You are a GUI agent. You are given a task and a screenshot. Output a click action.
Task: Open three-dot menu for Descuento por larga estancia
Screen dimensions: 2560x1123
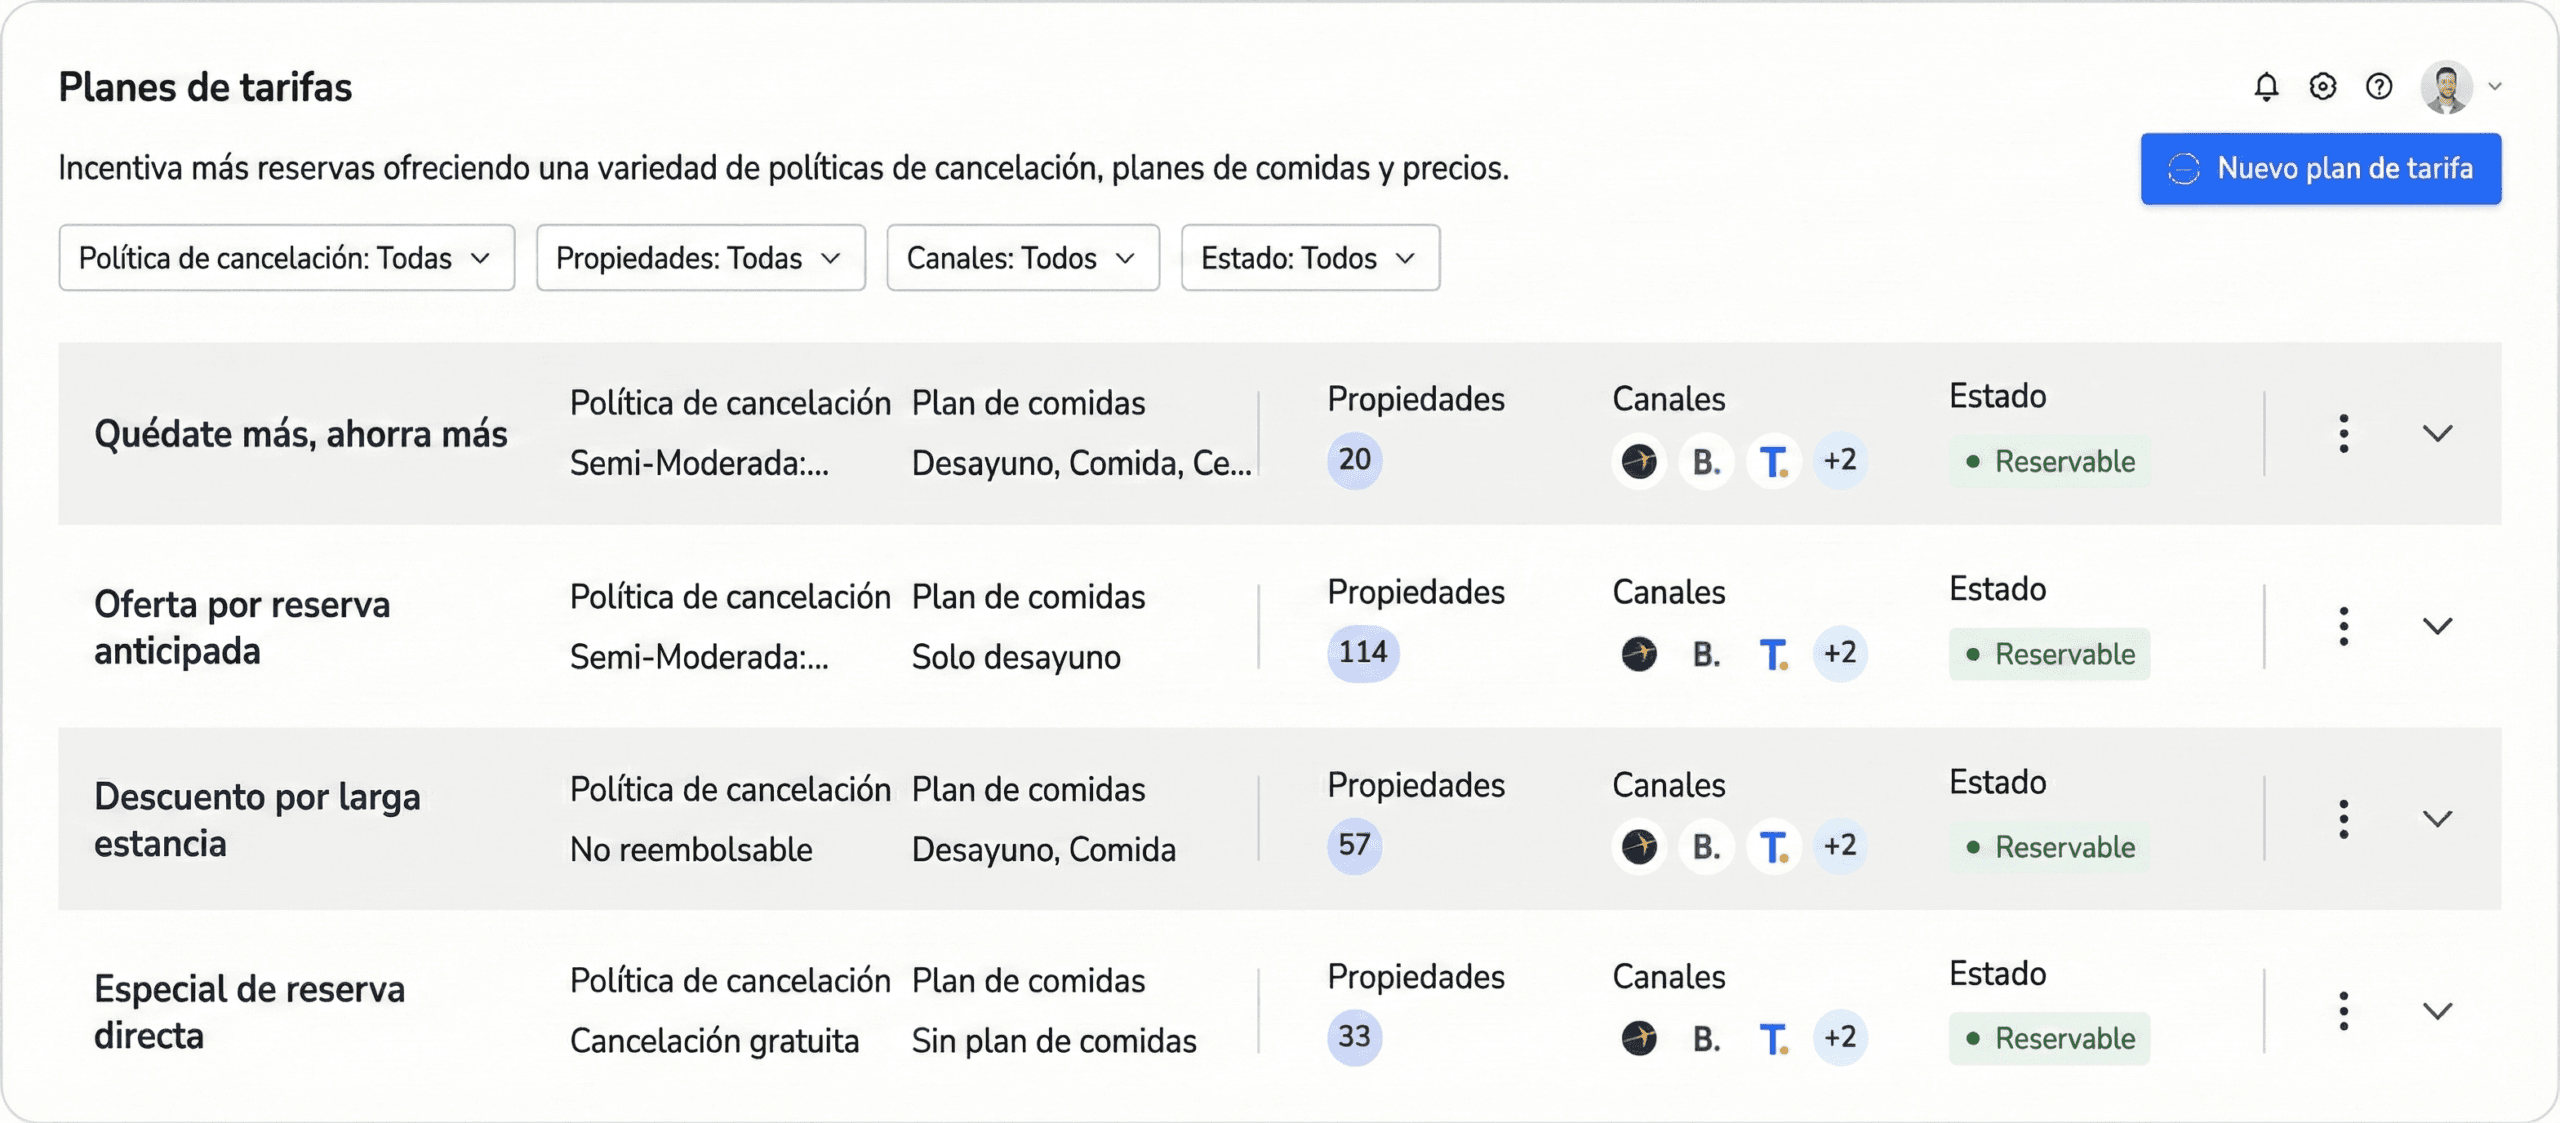(x=2344, y=818)
